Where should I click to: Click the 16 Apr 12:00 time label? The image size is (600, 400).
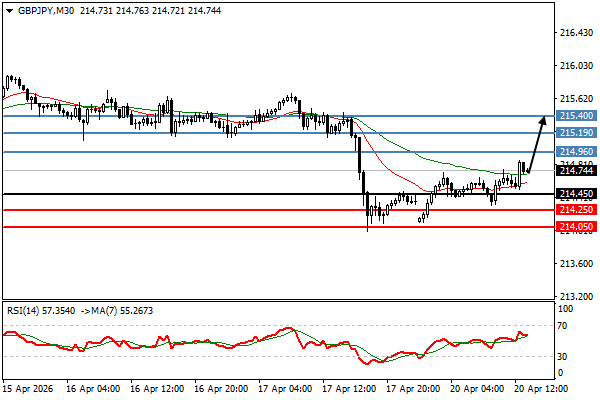click(157, 387)
